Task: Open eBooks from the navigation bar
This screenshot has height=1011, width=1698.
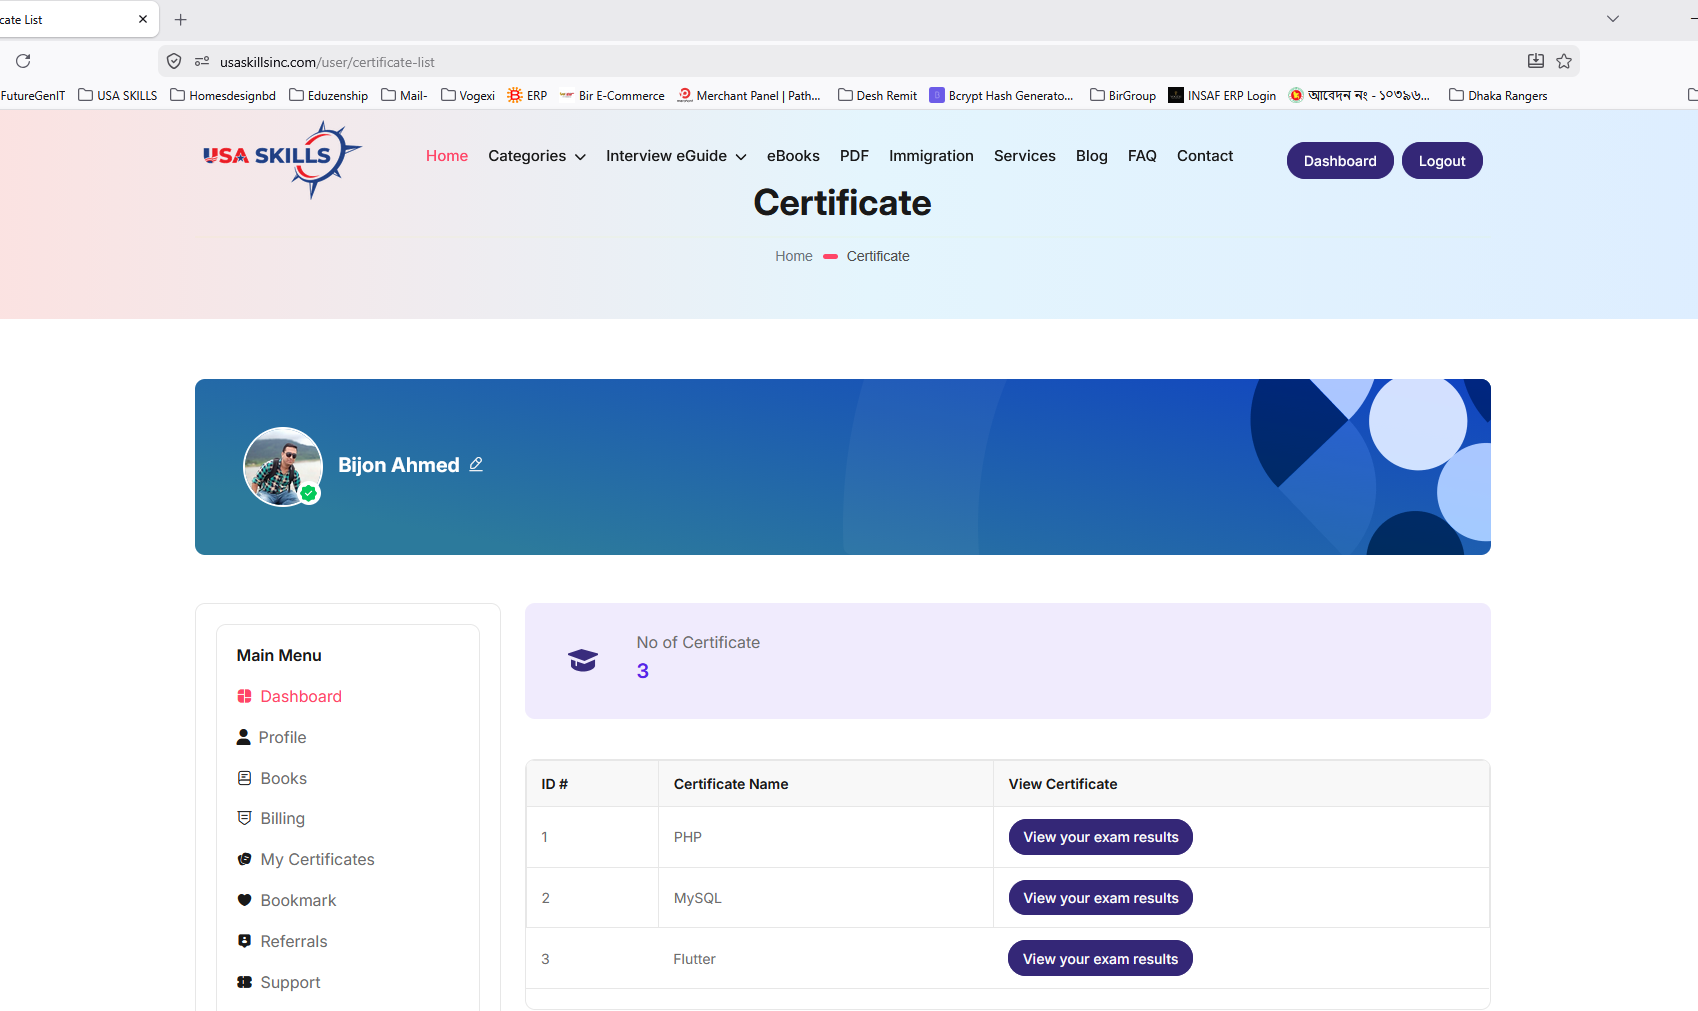Action: (x=793, y=156)
